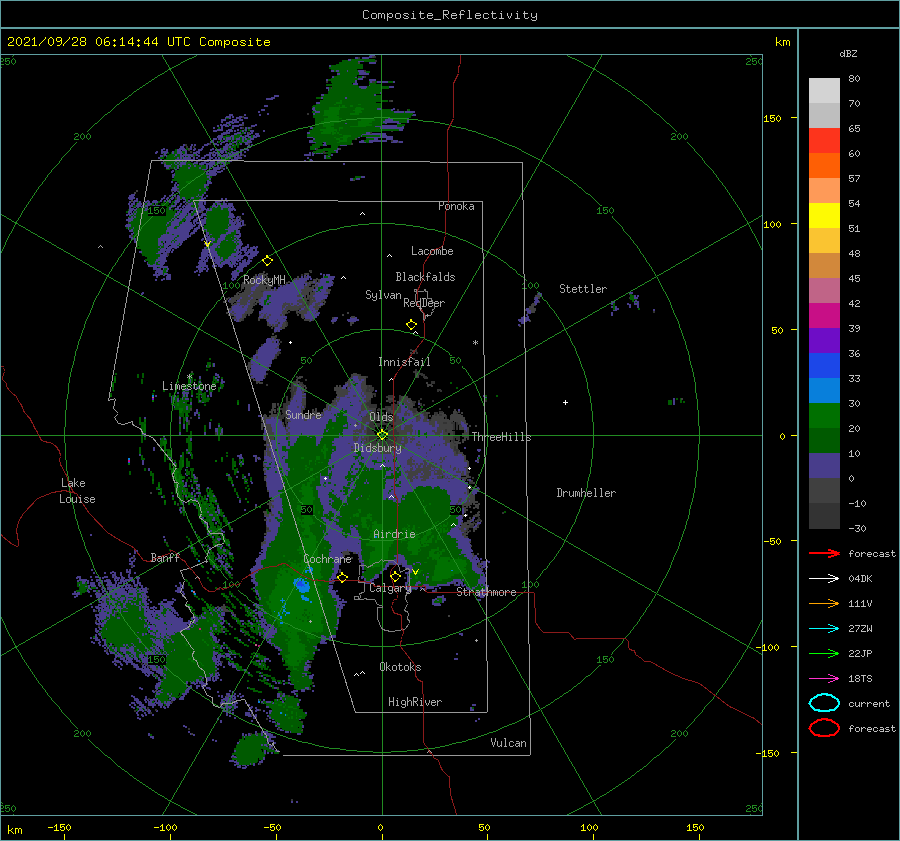Click the dBZ legend heading
Image resolution: width=900 pixels, height=841 pixels.
[x=848, y=54]
